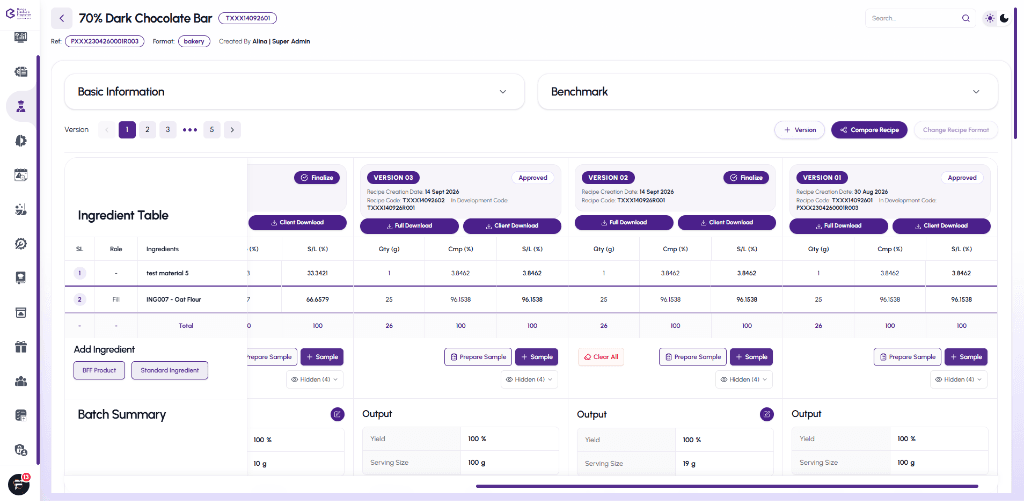This screenshot has width=1024, height=501.
Task: Expand the Basic Information panel
Action: click(294, 91)
